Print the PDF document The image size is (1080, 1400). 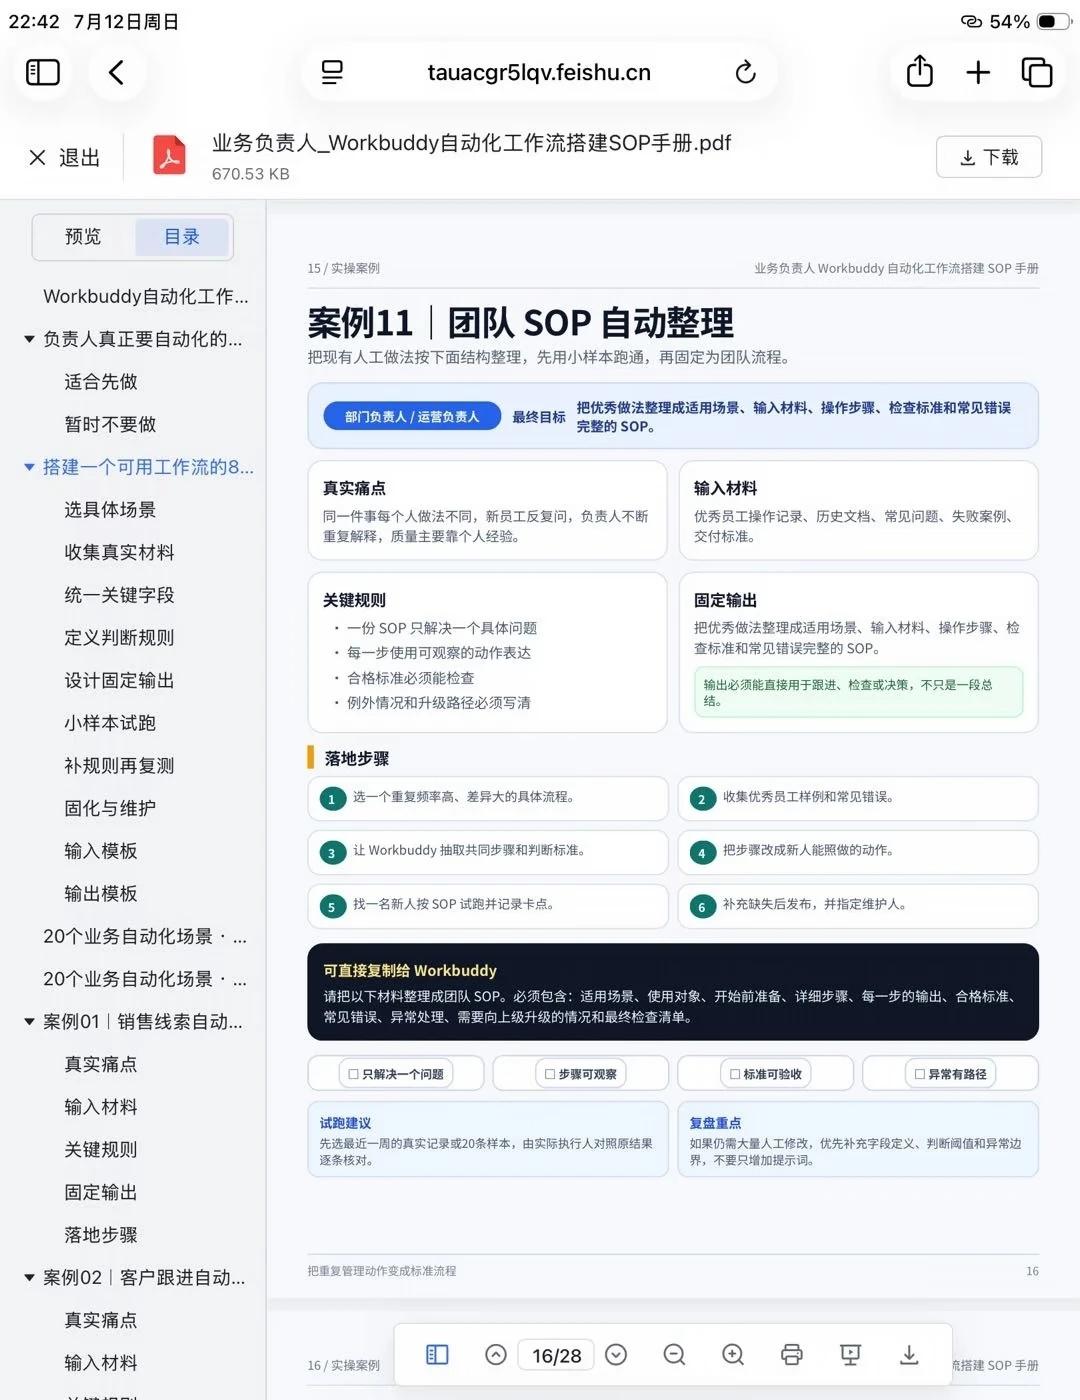pos(792,1355)
